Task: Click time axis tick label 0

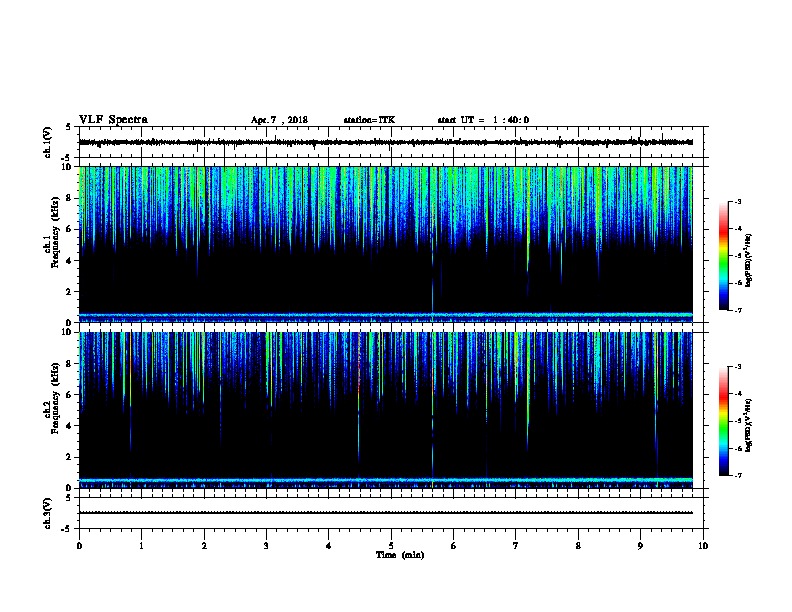Action: [x=79, y=546]
